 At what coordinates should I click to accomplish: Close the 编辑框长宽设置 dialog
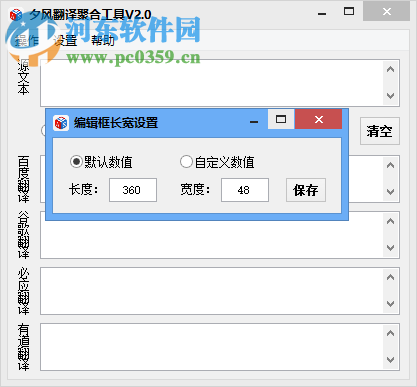pyautogui.click(x=319, y=119)
